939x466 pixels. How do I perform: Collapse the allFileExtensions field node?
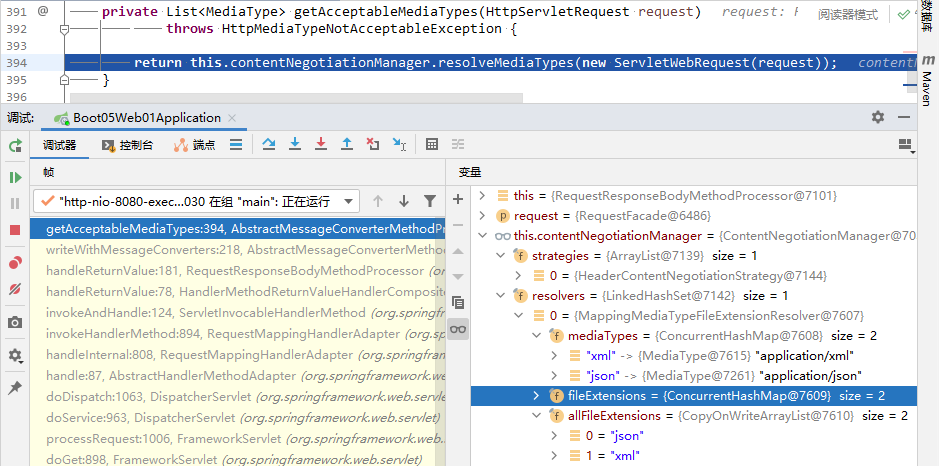click(x=537, y=415)
